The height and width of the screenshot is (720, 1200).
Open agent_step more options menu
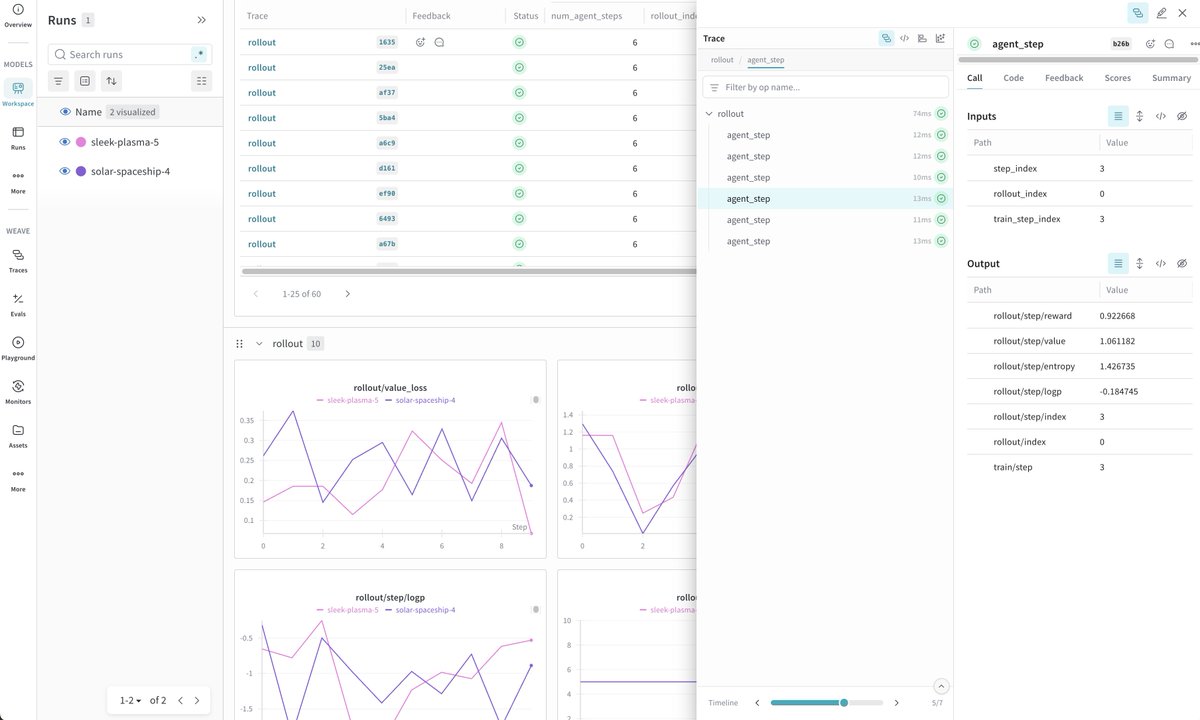(1194, 44)
